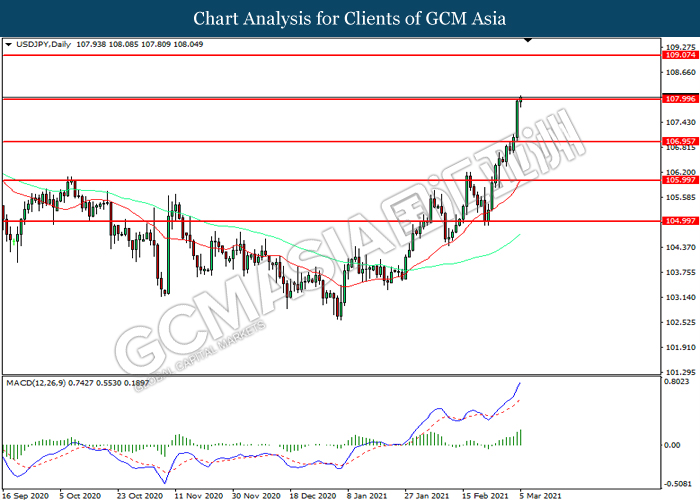This screenshot has height=500, width=700.
Task: Click the 106.200 axis price value
Action: click(680, 172)
